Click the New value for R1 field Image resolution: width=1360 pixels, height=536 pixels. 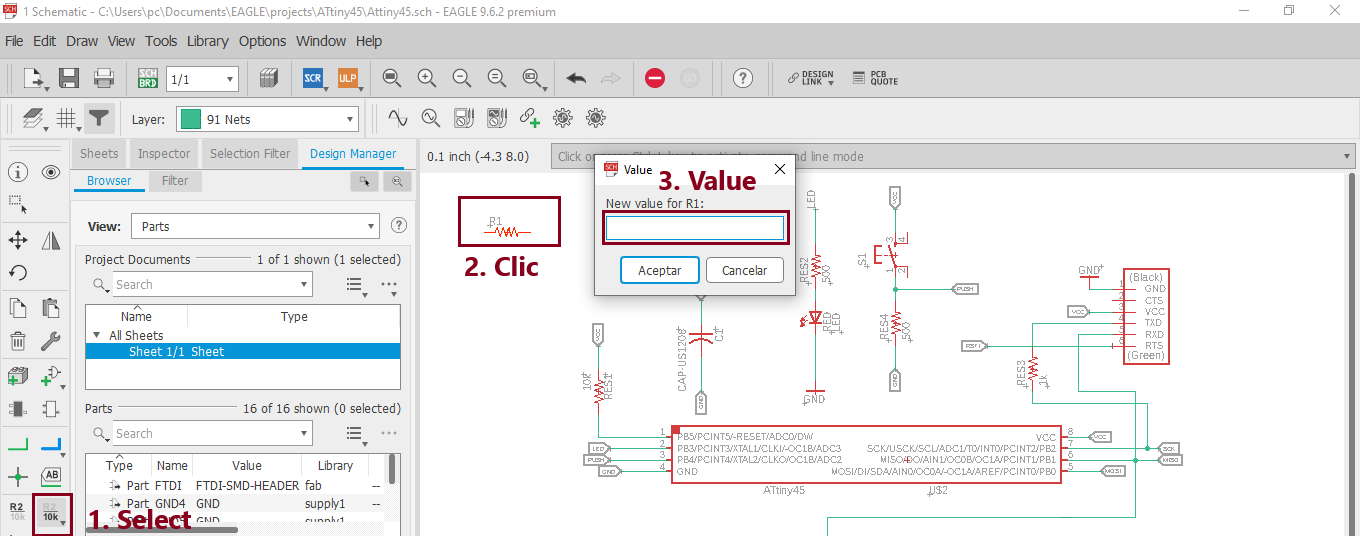click(x=695, y=228)
